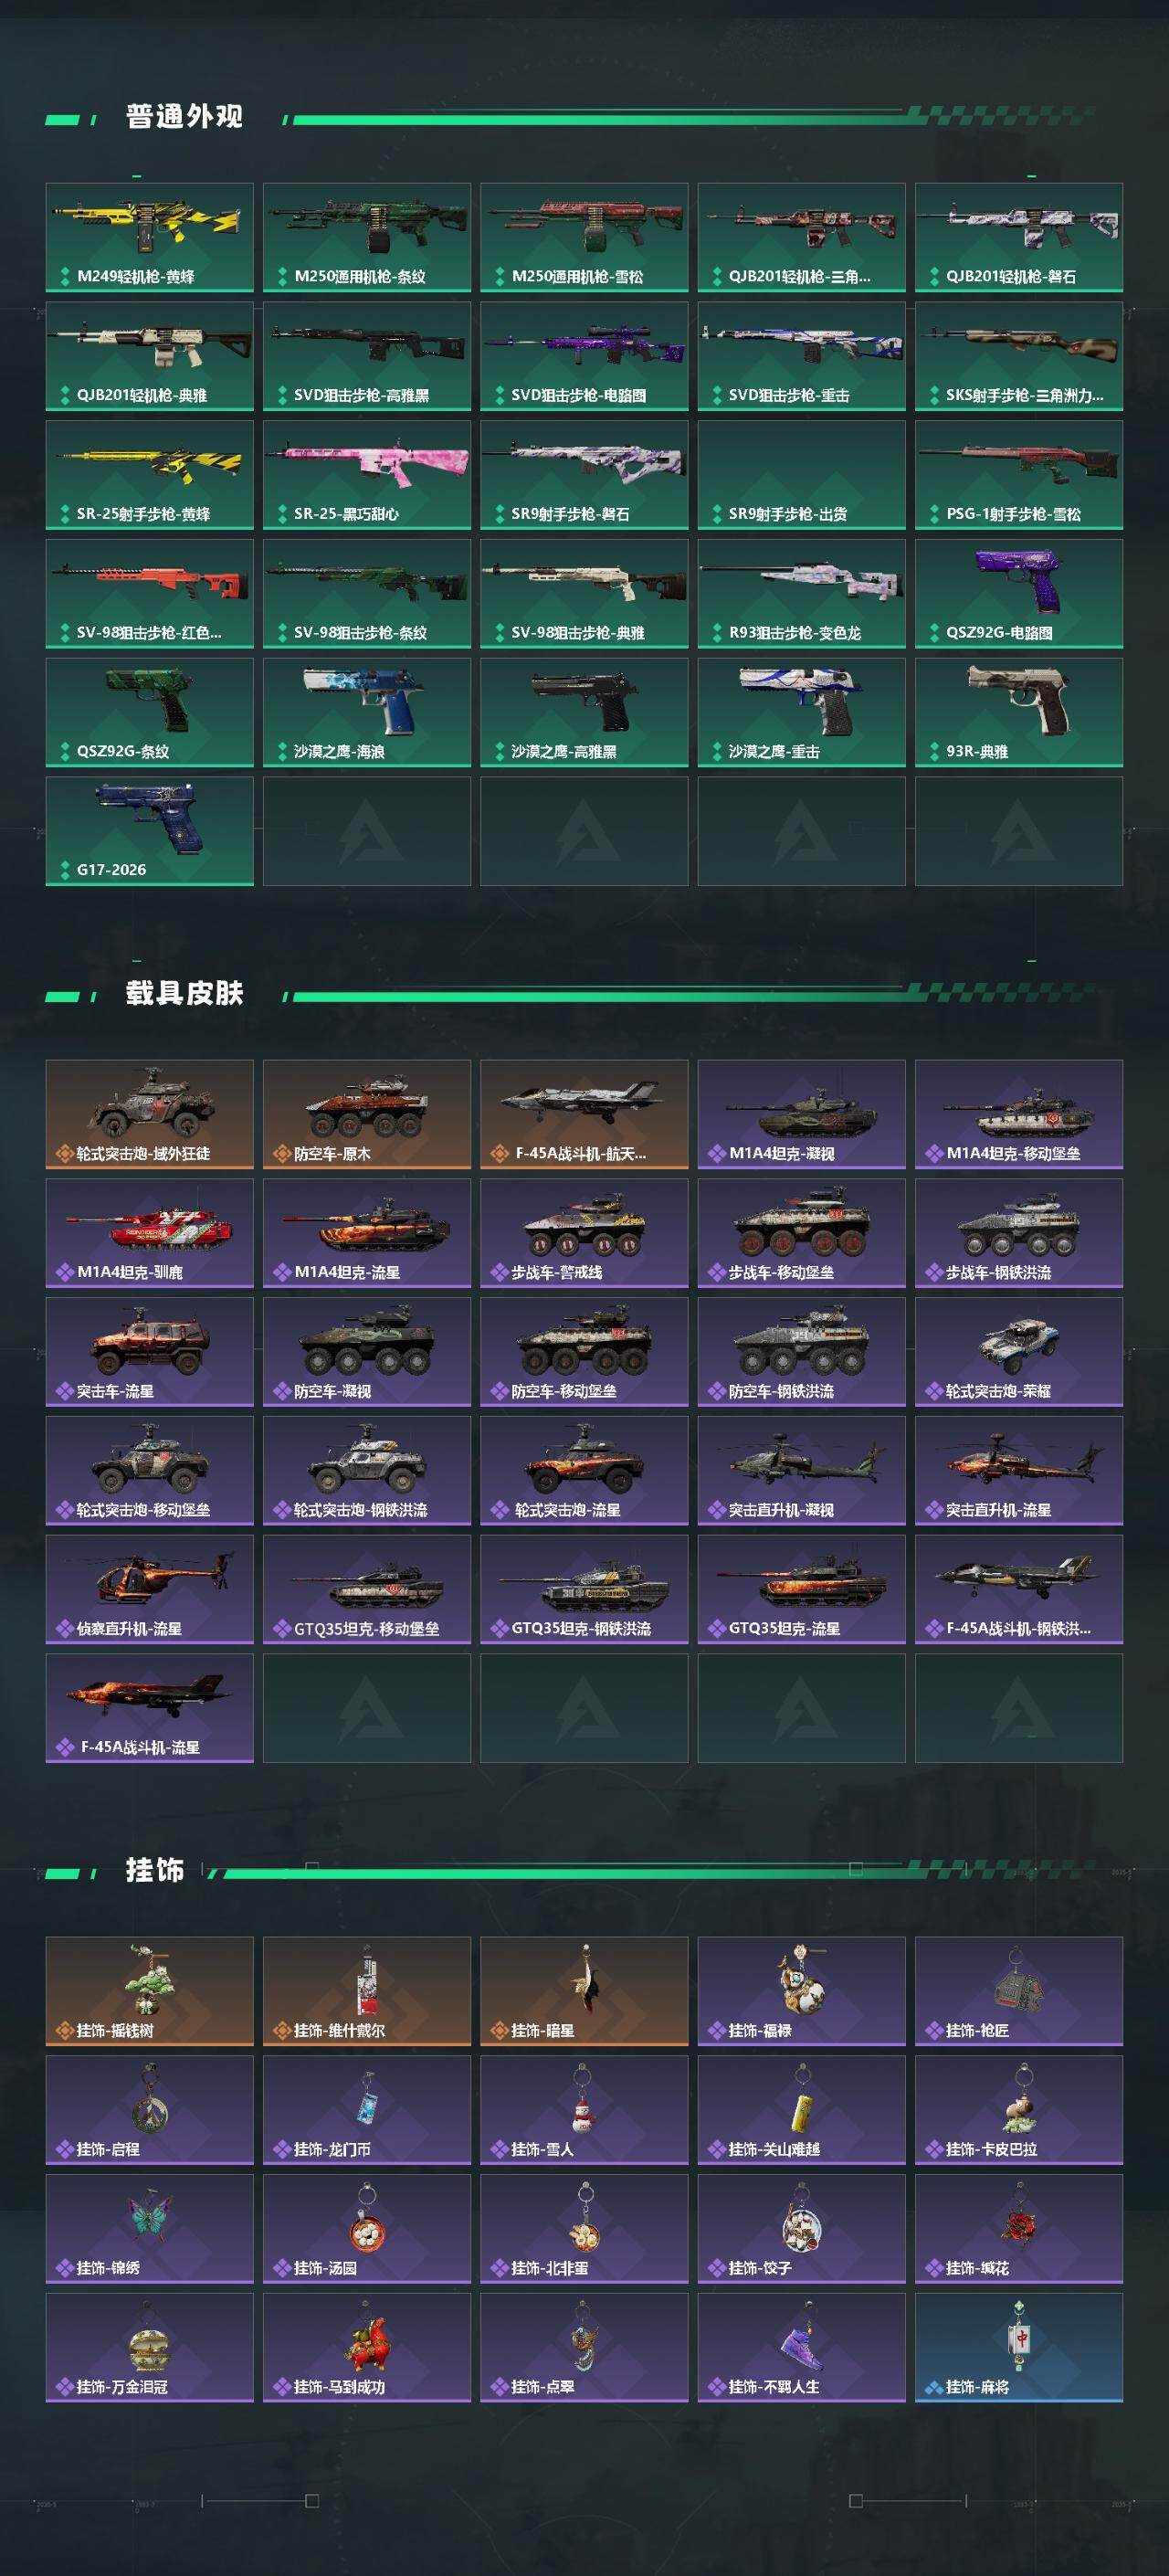The height and width of the screenshot is (2576, 1169).
Task: Pick the 沙漠之鹰-海浪 pistol skin
Action: 367,712
